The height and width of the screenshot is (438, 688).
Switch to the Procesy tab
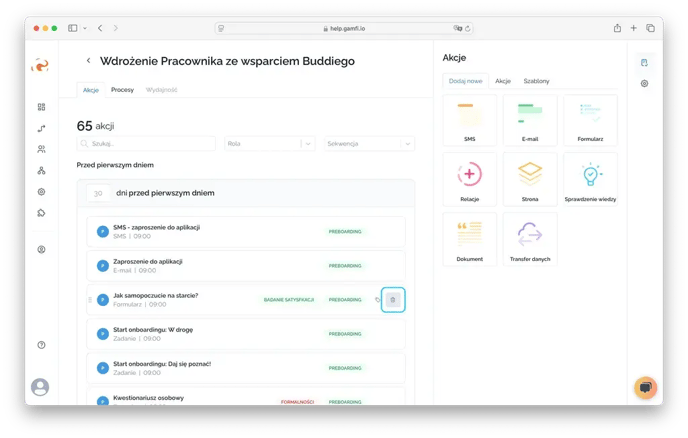[x=122, y=90]
